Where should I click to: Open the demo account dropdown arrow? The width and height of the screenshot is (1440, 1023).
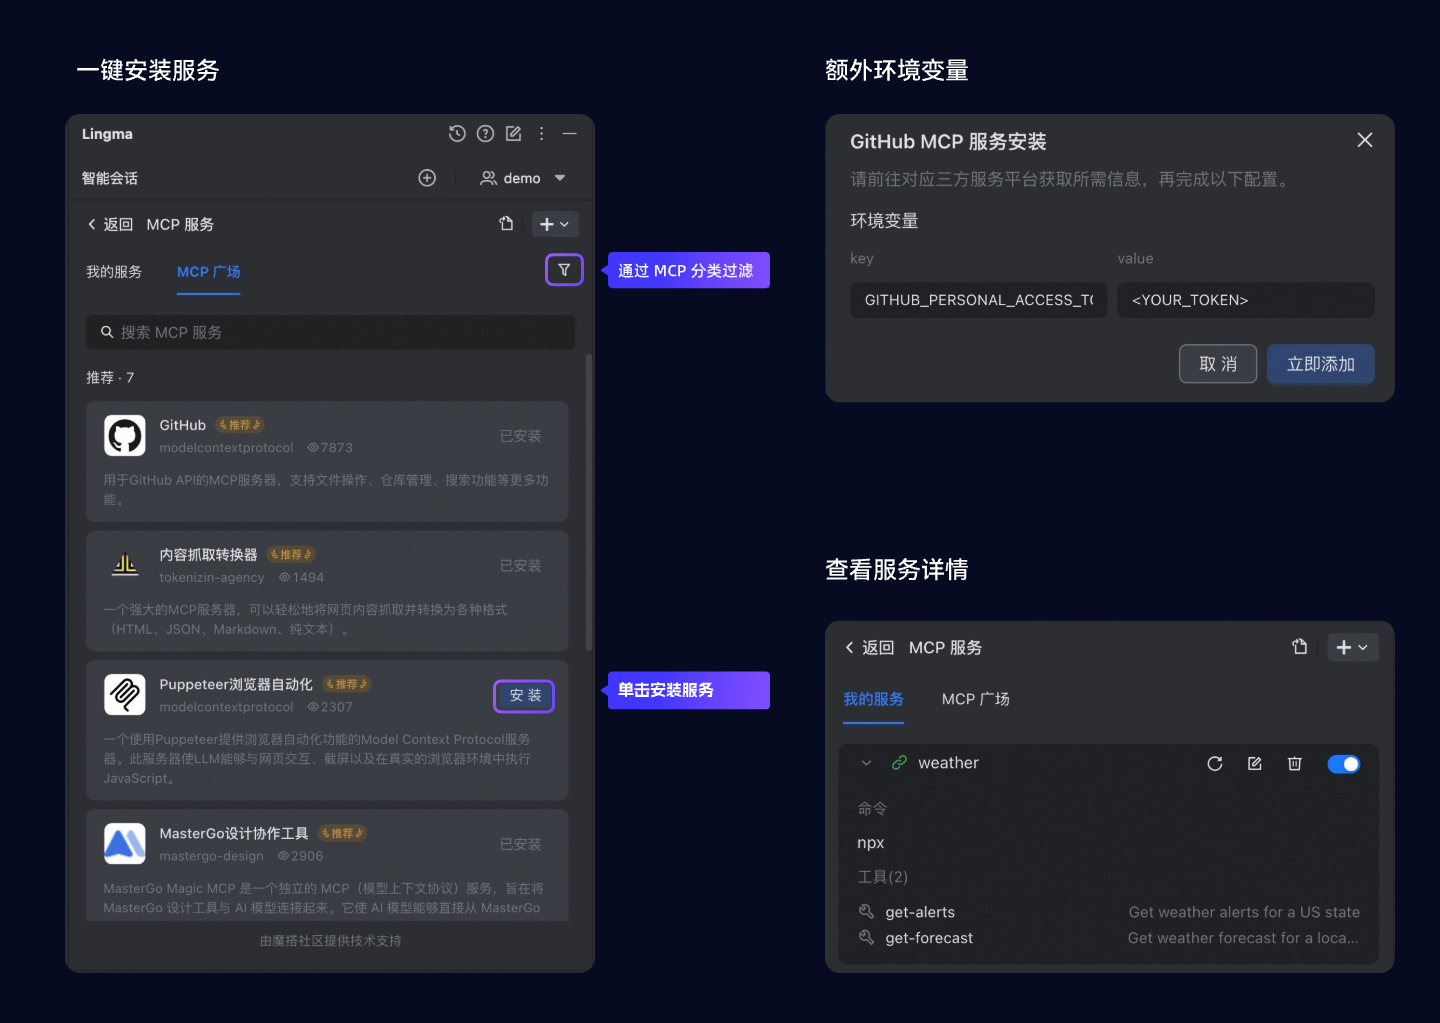point(560,178)
